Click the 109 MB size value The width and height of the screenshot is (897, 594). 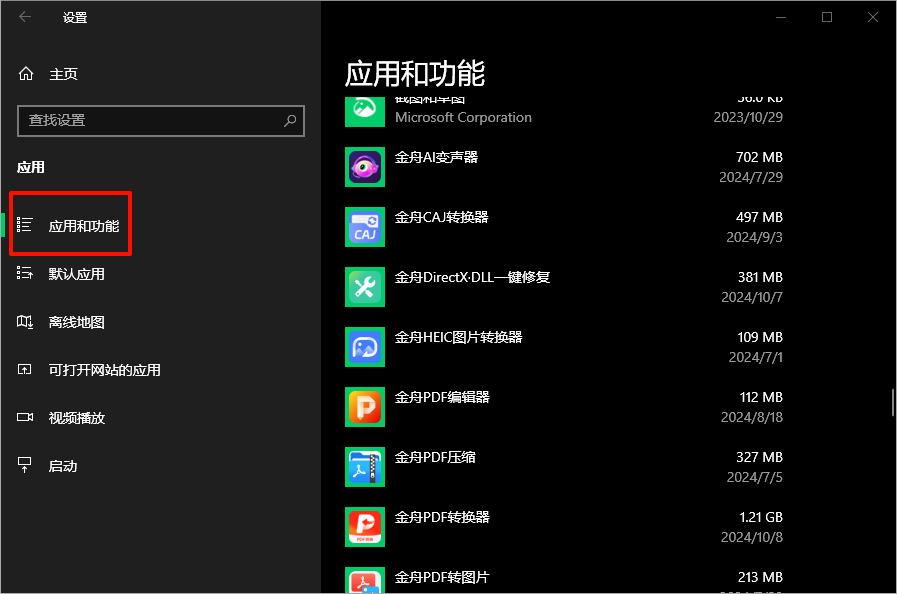(760, 337)
